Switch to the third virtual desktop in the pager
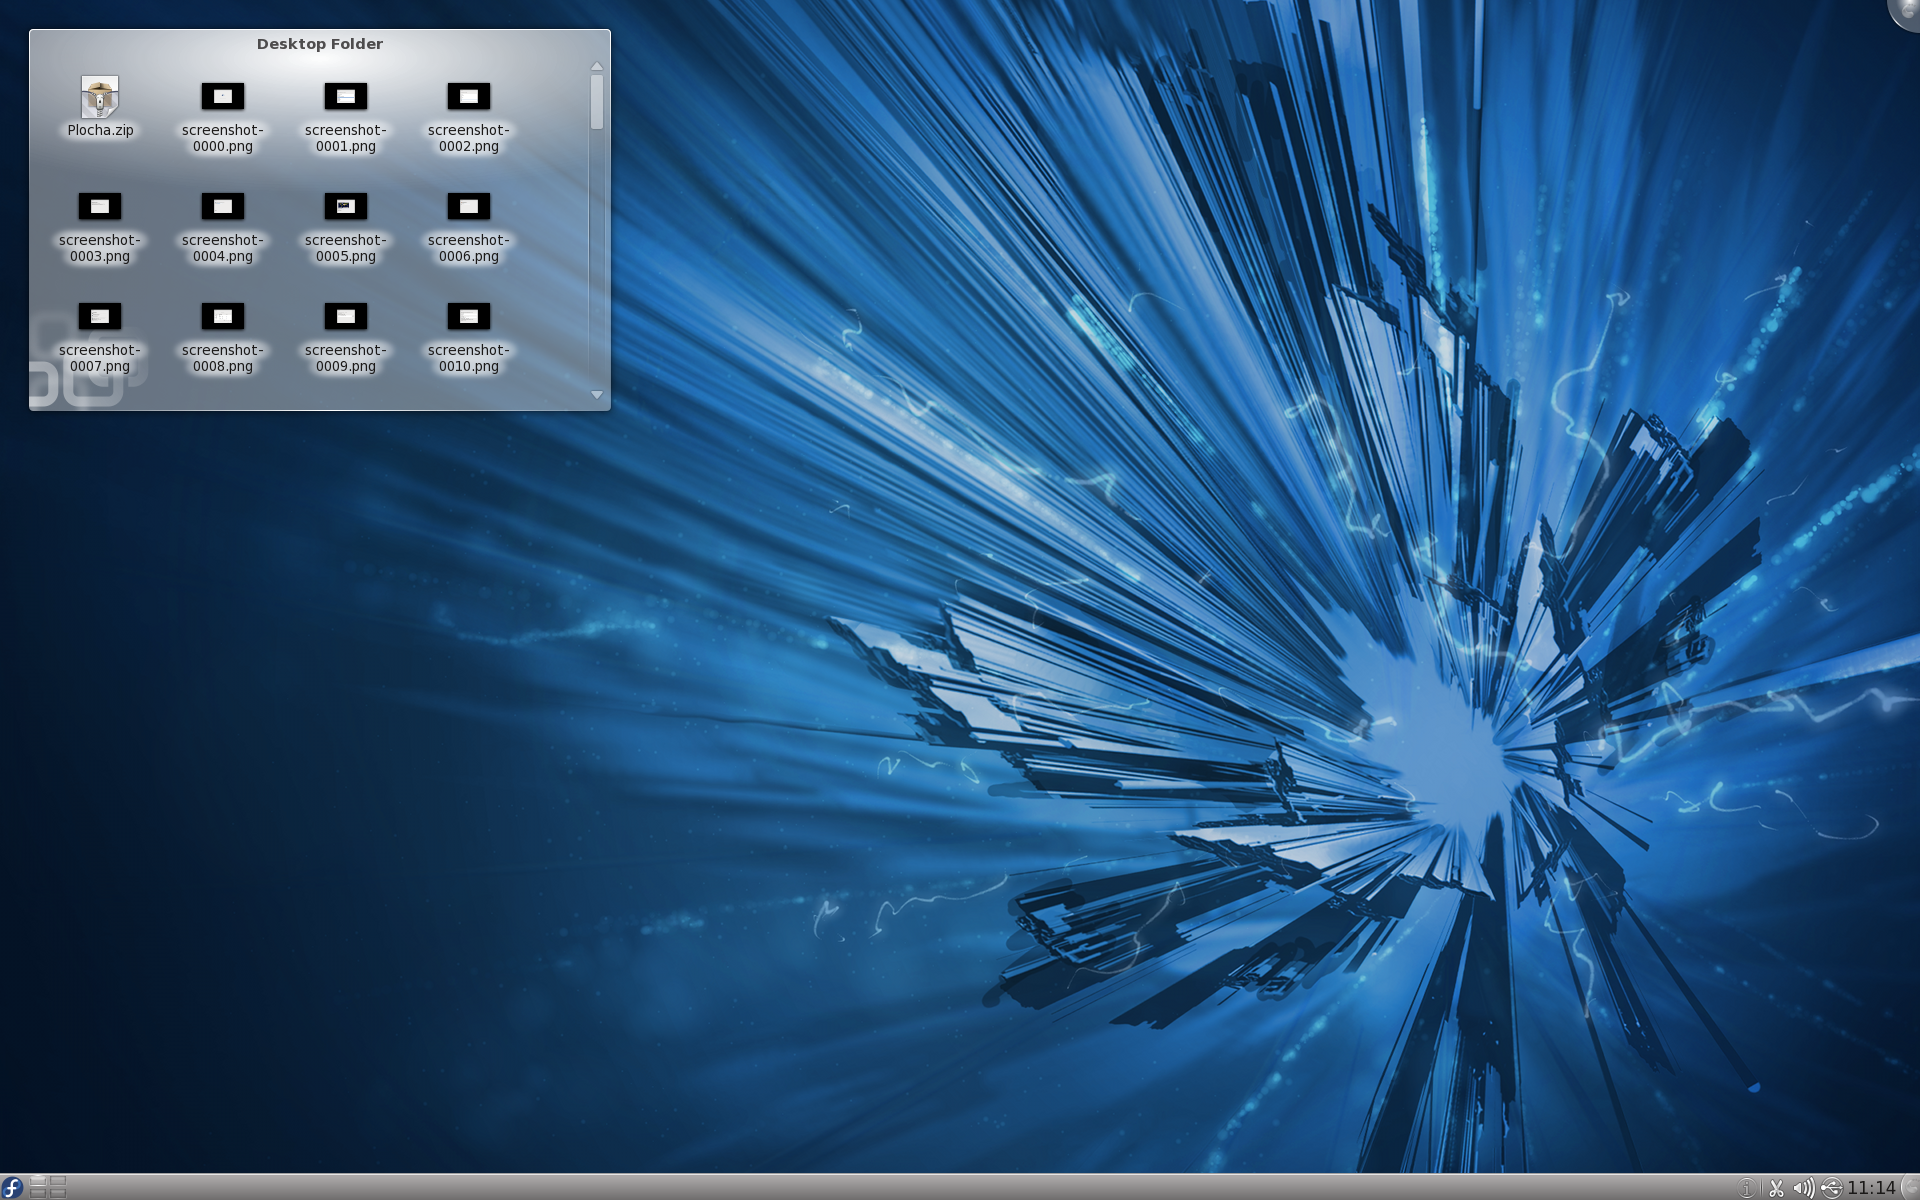This screenshot has width=1920, height=1200. 38,1193
